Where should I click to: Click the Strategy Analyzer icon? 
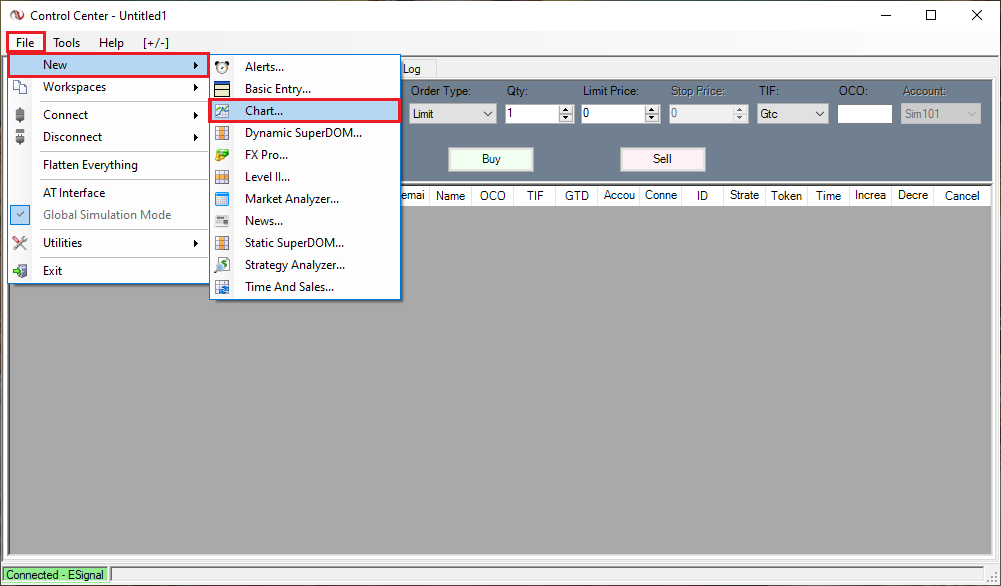point(222,265)
